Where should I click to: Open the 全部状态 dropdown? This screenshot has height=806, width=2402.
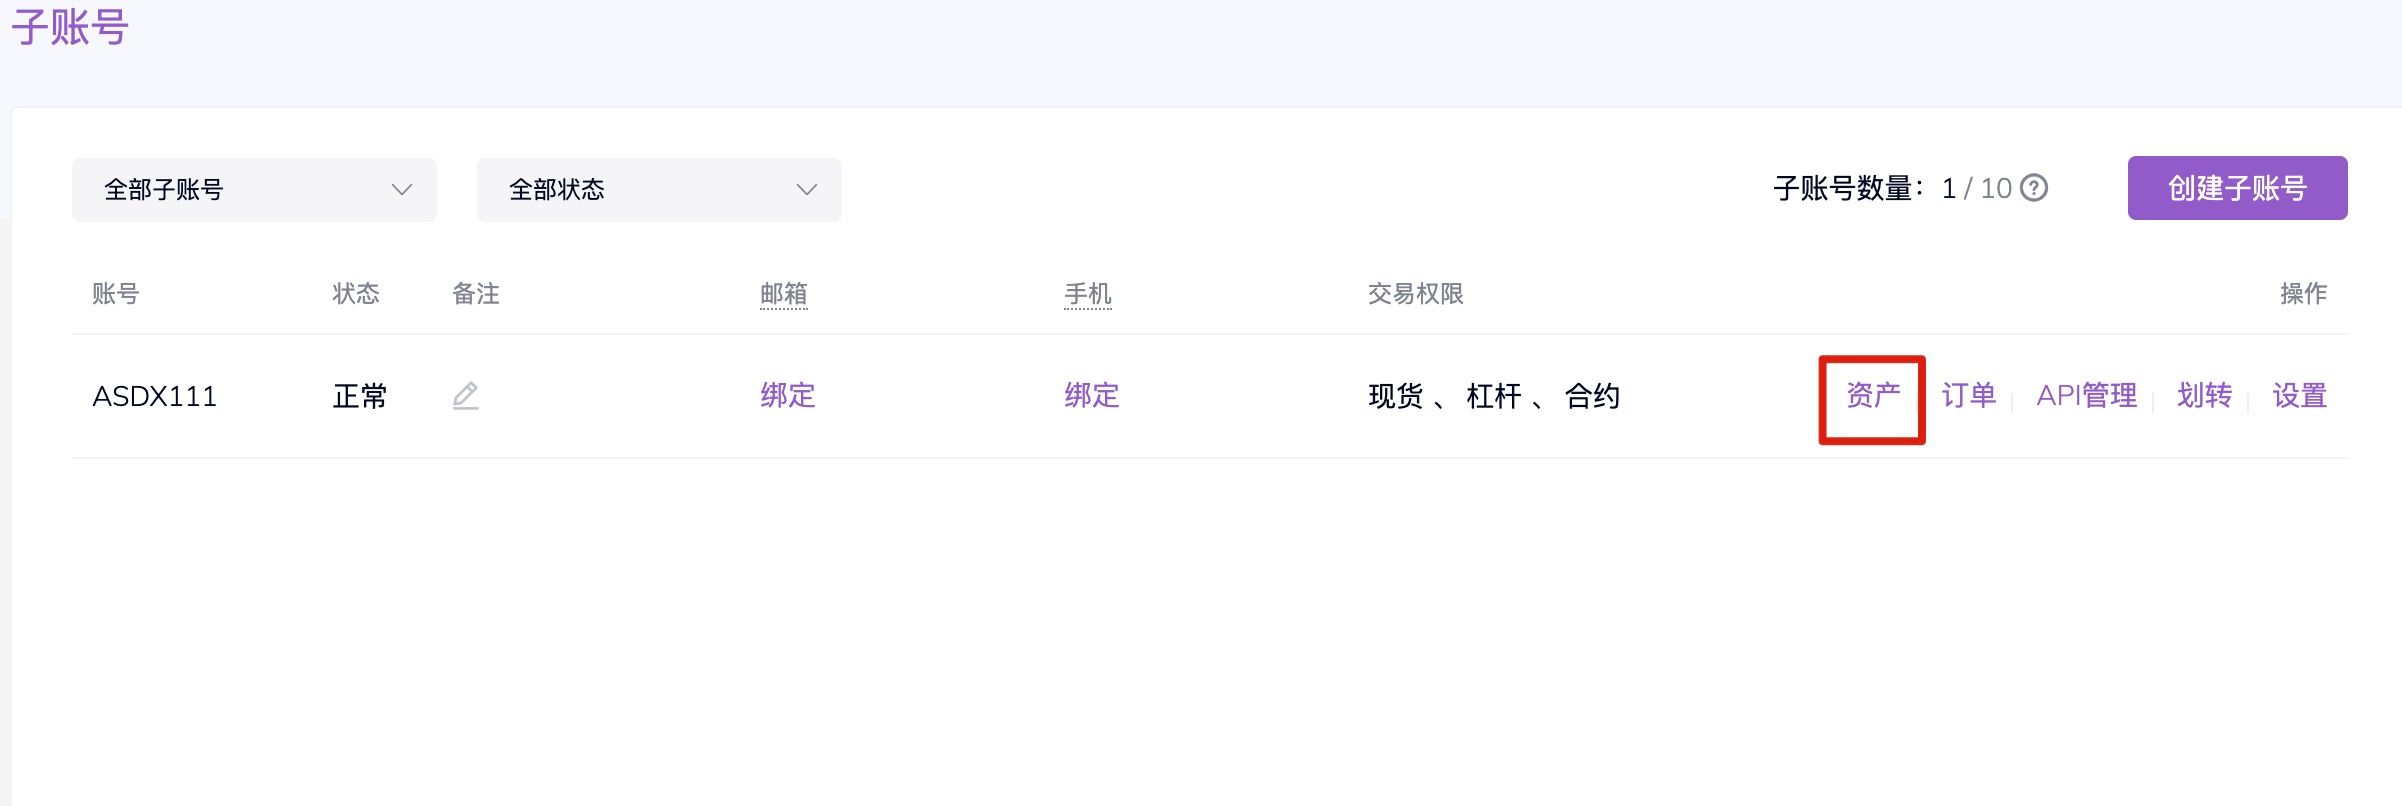(659, 190)
